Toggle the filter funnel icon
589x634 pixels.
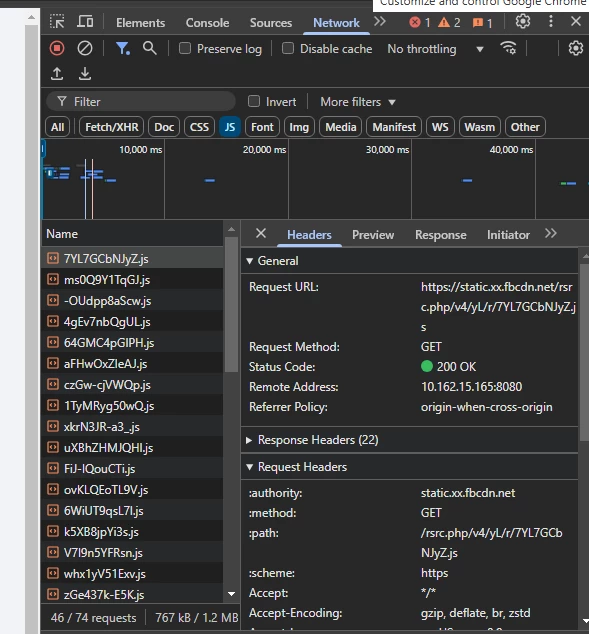click(x=122, y=49)
